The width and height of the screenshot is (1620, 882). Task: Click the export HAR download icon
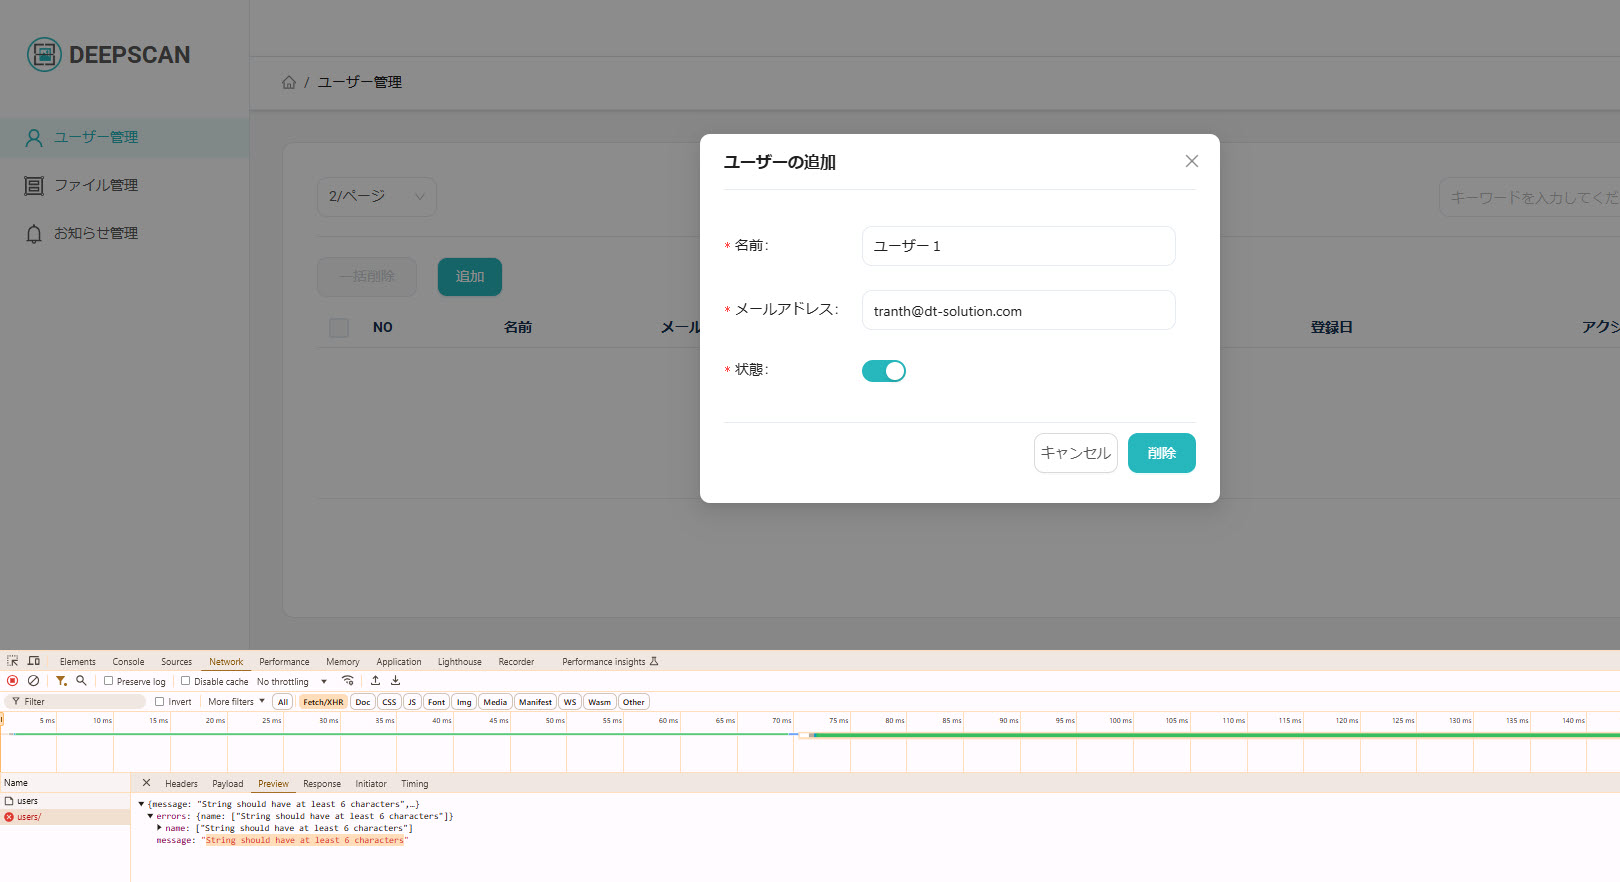[395, 681]
